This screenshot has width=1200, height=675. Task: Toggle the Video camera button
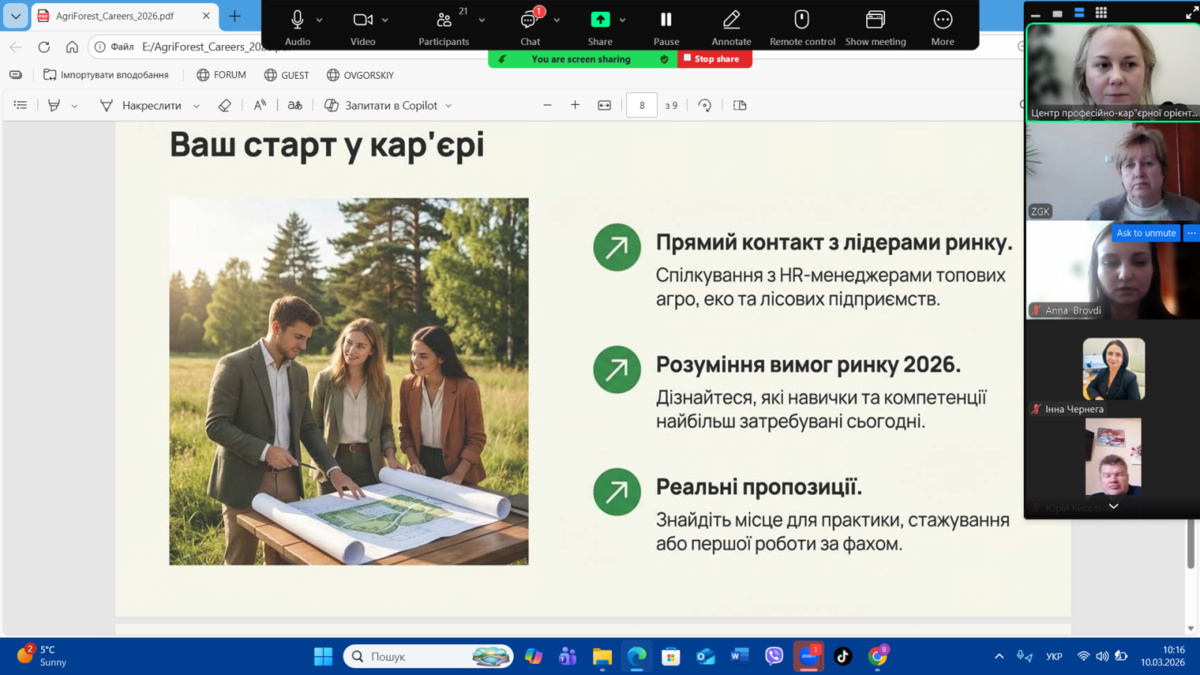click(362, 20)
